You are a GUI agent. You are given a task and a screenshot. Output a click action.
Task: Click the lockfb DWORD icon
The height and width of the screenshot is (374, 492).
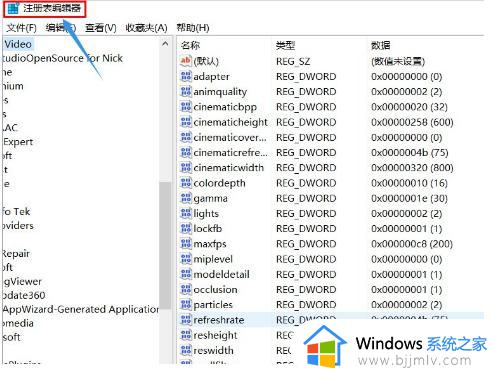point(186,228)
